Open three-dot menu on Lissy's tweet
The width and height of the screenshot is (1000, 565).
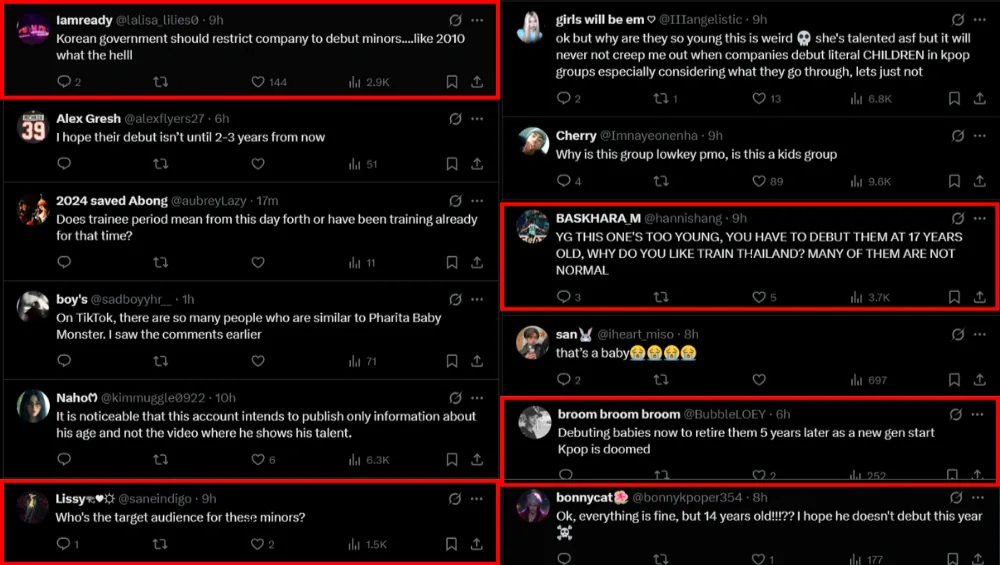pyautogui.click(x=477, y=499)
